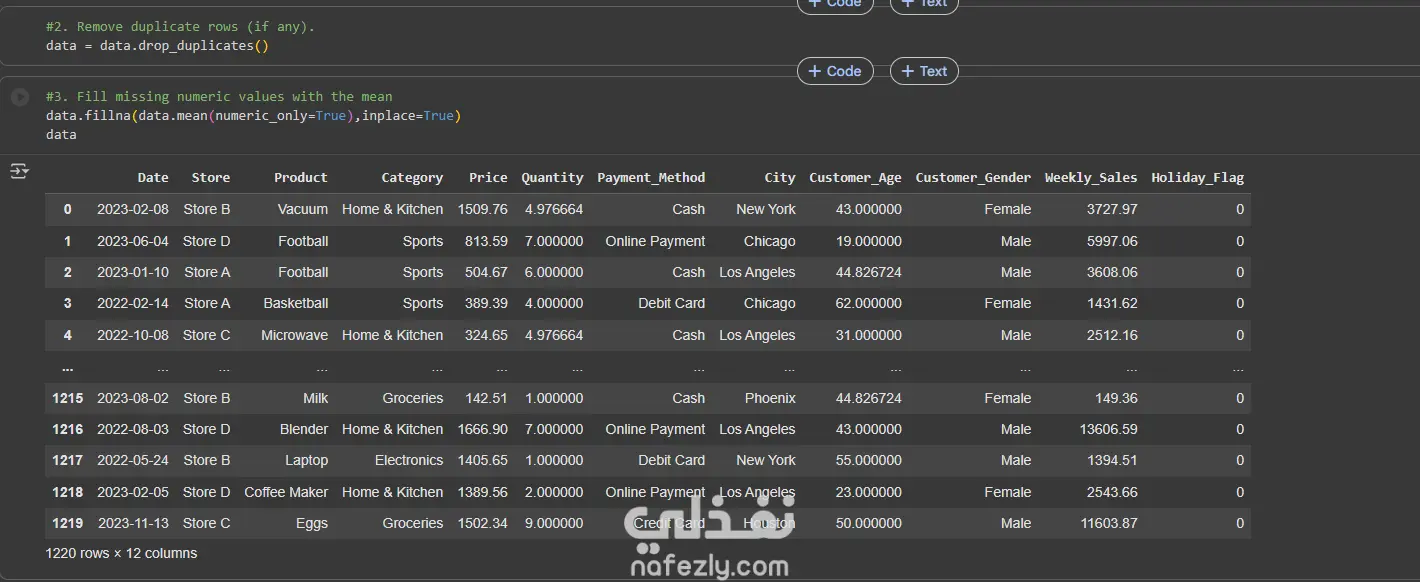The width and height of the screenshot is (1420, 582).
Task: Click the Phoenix city cell
Action: point(770,399)
